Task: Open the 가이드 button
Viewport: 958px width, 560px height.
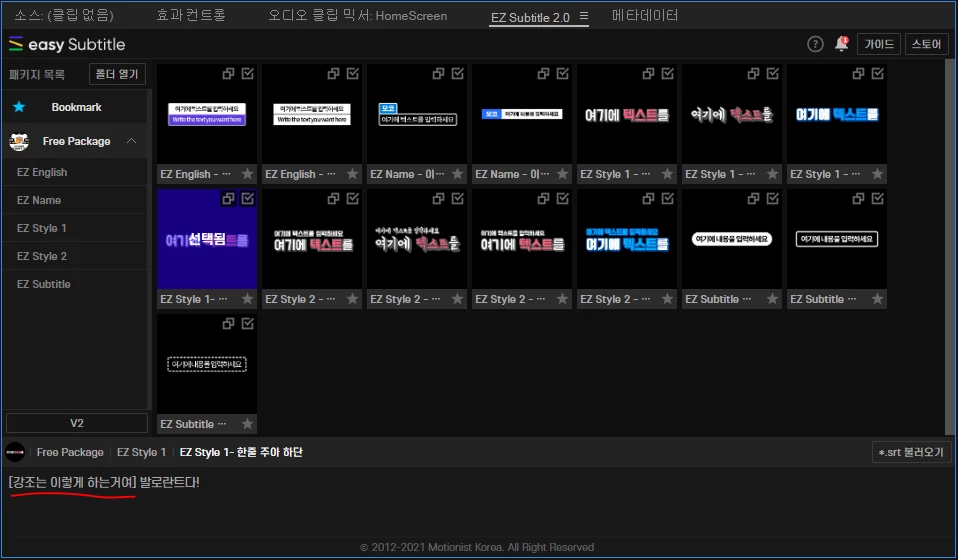Action: [879, 44]
